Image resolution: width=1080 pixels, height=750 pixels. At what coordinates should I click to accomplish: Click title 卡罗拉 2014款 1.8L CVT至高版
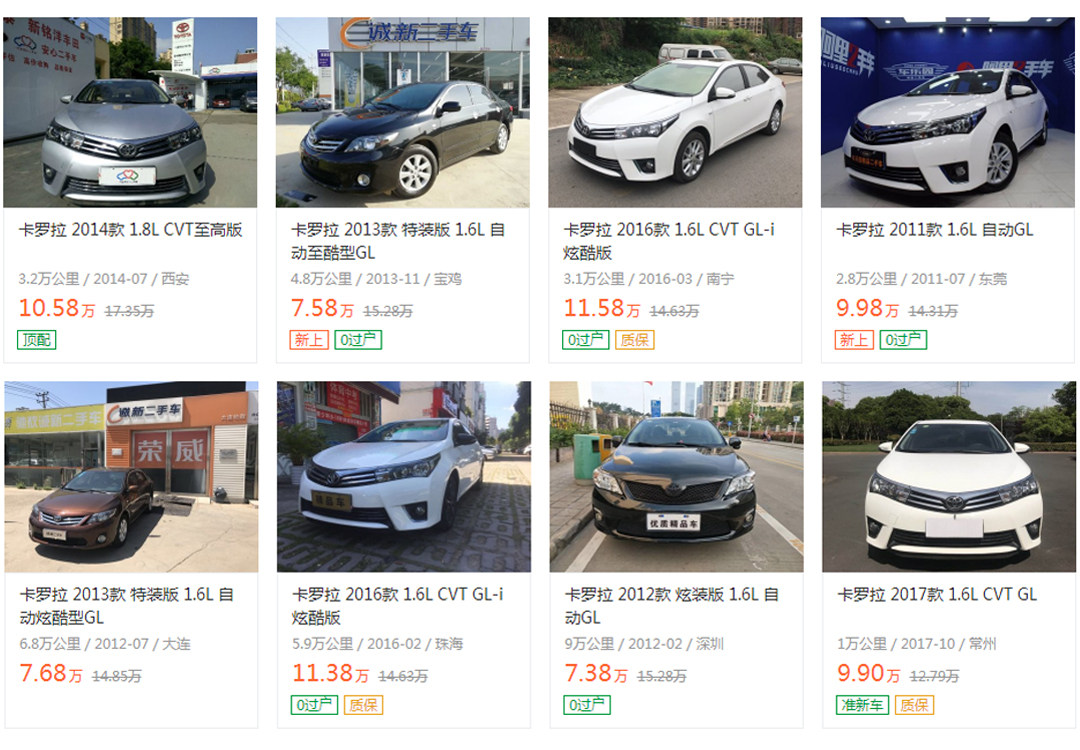coord(130,229)
